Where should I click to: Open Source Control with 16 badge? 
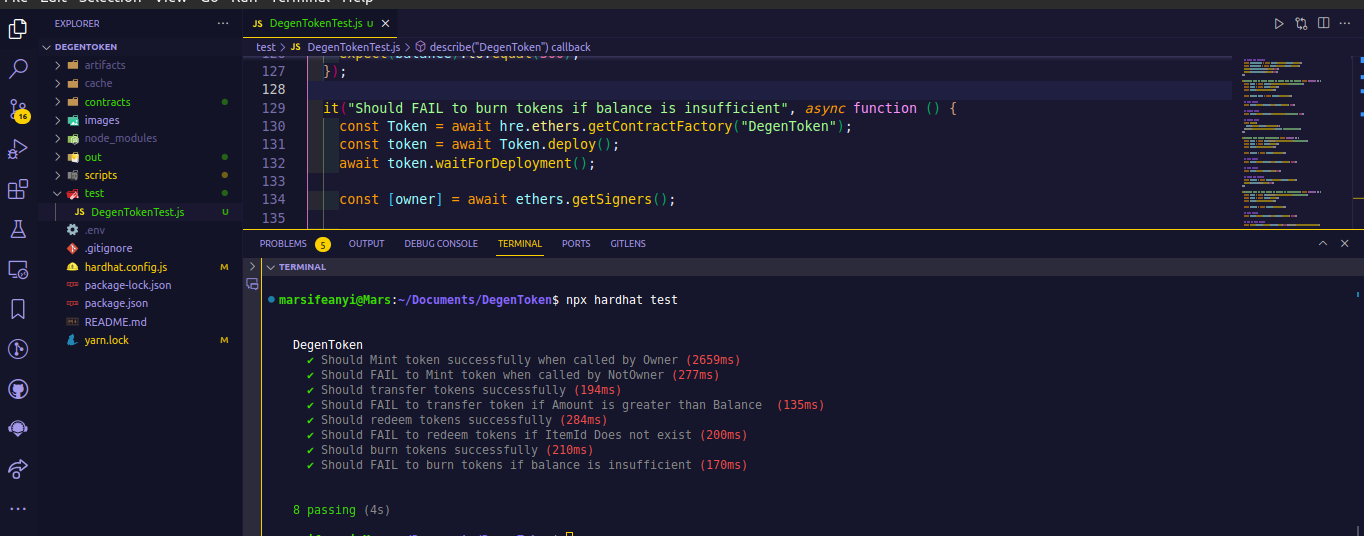click(x=18, y=109)
